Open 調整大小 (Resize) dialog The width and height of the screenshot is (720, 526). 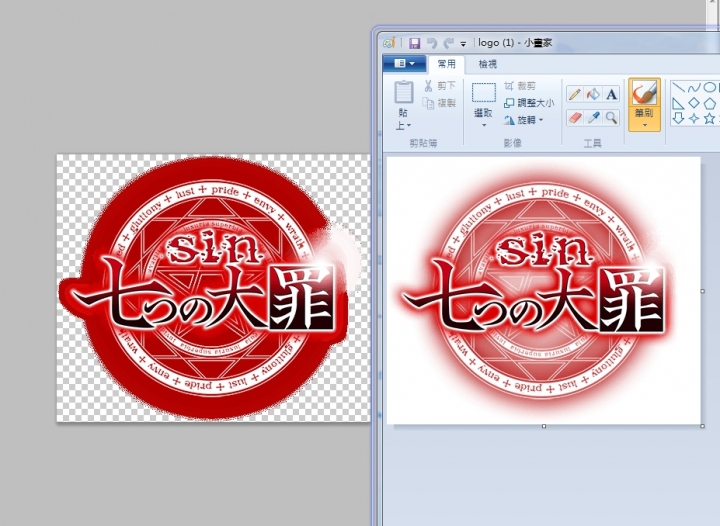pos(529,103)
